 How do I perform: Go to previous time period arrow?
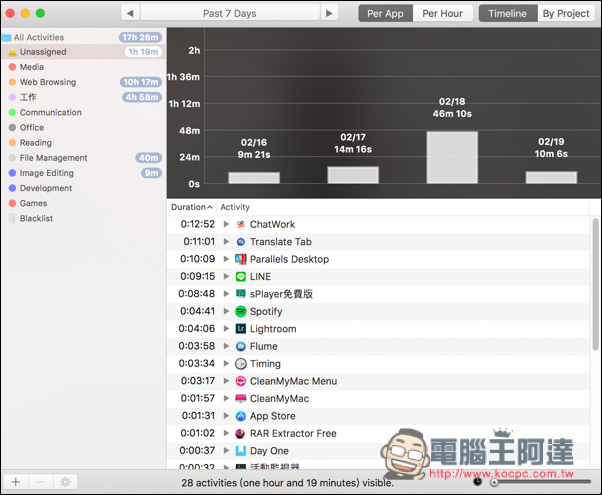pyautogui.click(x=131, y=13)
